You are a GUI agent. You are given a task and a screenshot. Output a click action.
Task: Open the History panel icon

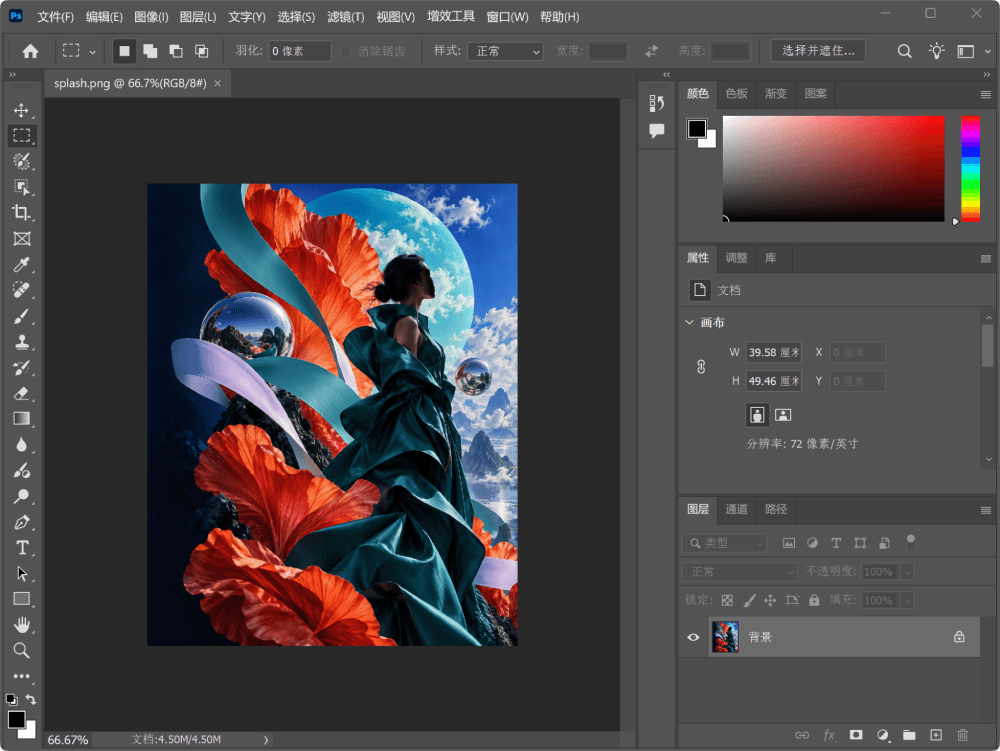pos(657,103)
